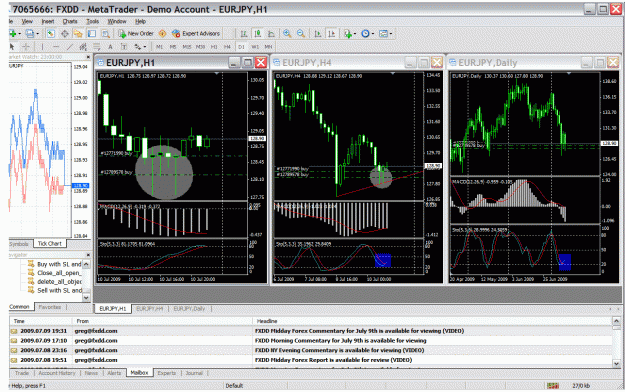Screen dimensions: 625x392
Task: Open the Strategy Tester magnifier icon
Action: pyautogui.click(x=105, y=34)
